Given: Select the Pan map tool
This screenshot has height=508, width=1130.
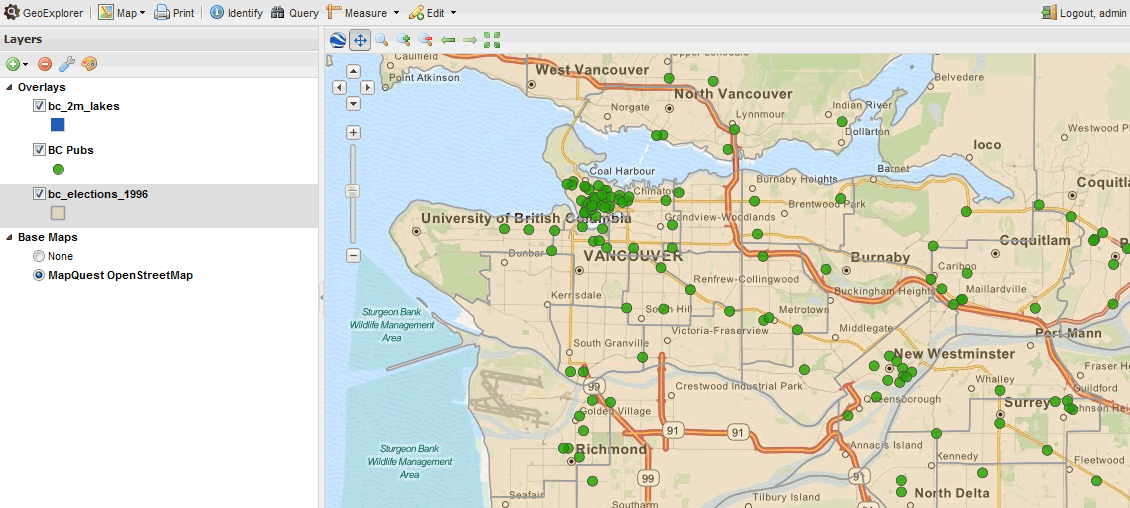Looking at the screenshot, I should click(x=360, y=40).
